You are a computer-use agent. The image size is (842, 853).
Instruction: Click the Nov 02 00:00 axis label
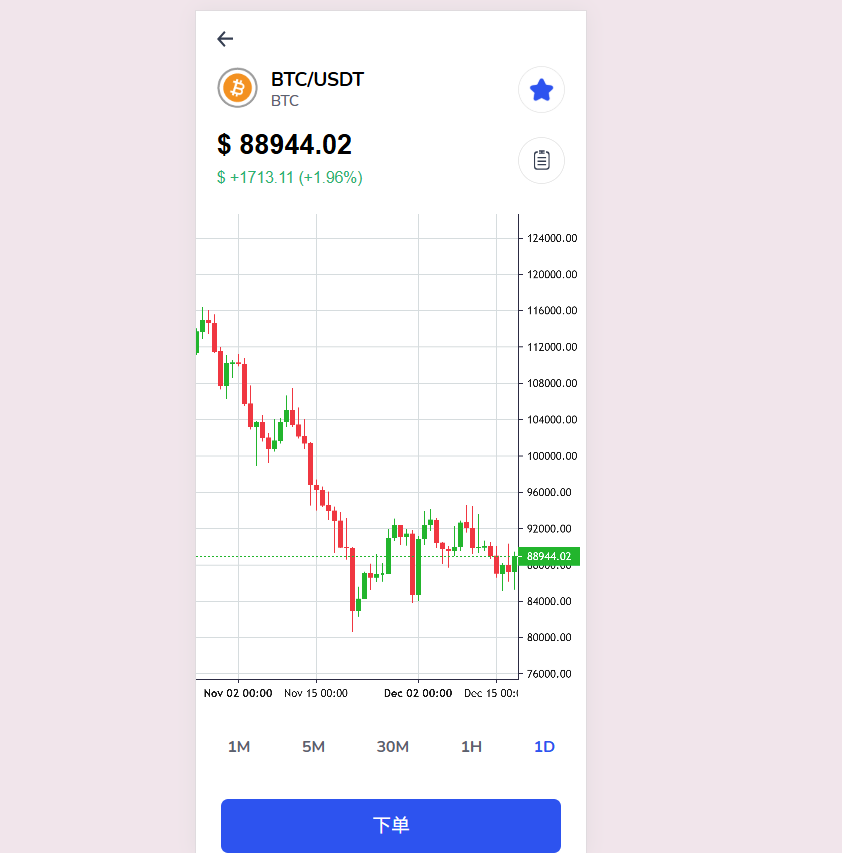click(238, 693)
